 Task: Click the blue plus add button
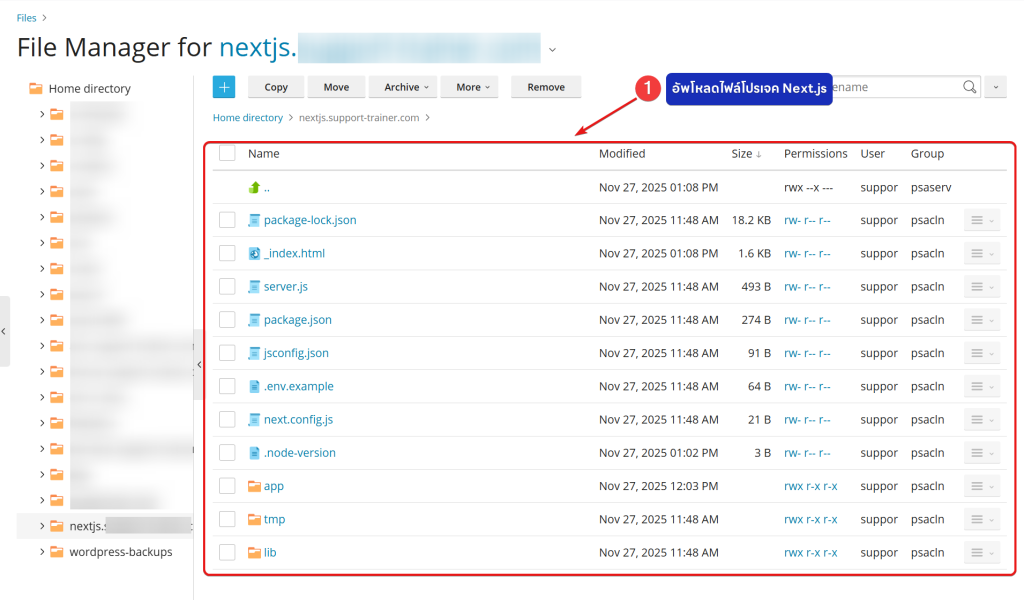[224, 87]
